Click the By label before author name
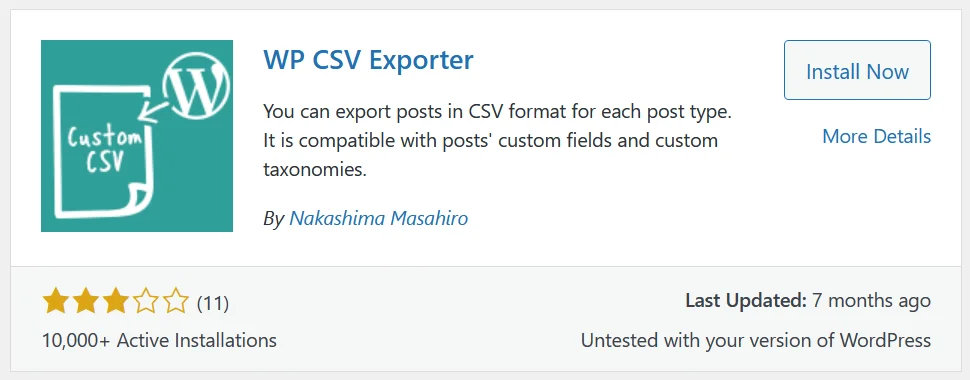 (273, 218)
